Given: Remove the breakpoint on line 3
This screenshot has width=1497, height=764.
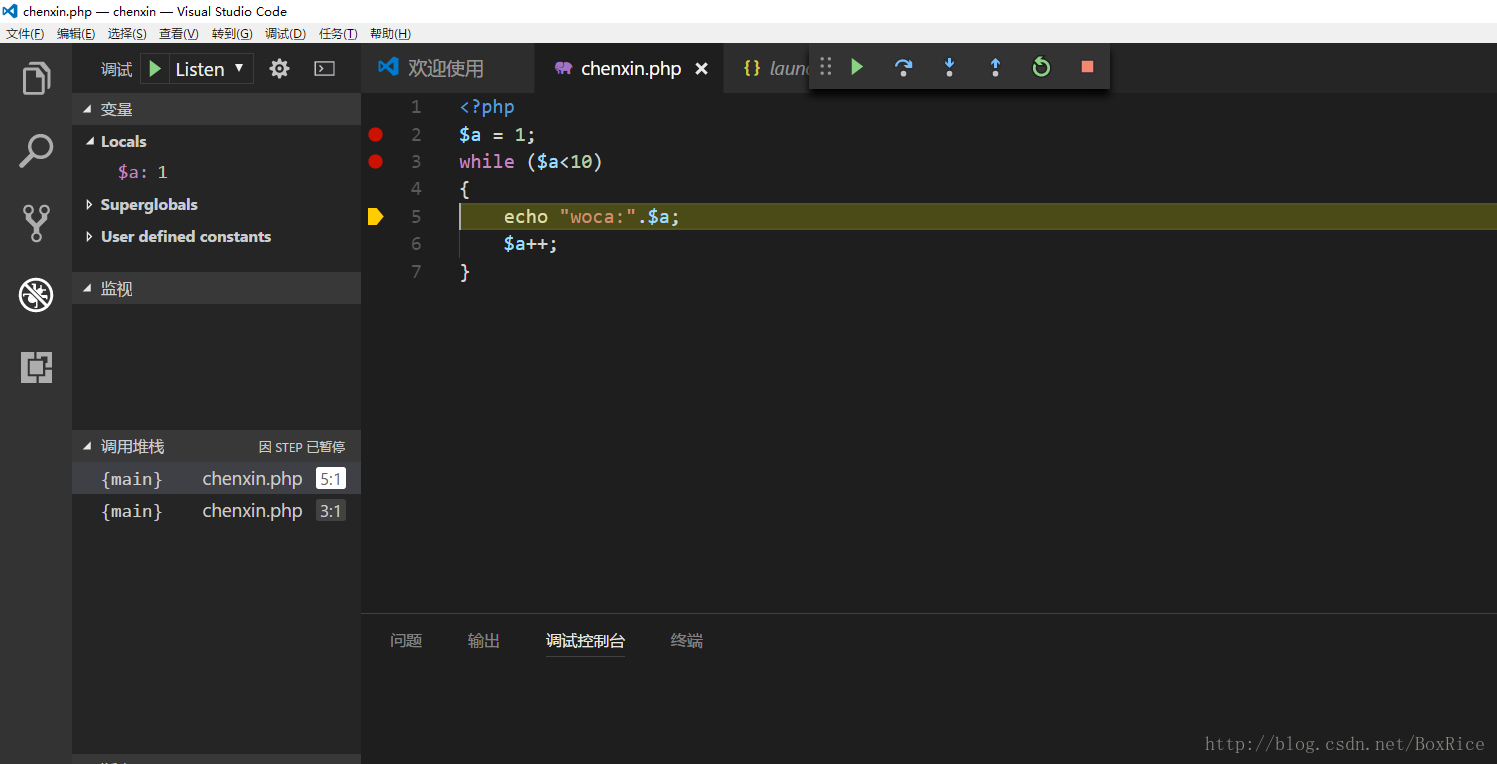Looking at the screenshot, I should [376, 161].
